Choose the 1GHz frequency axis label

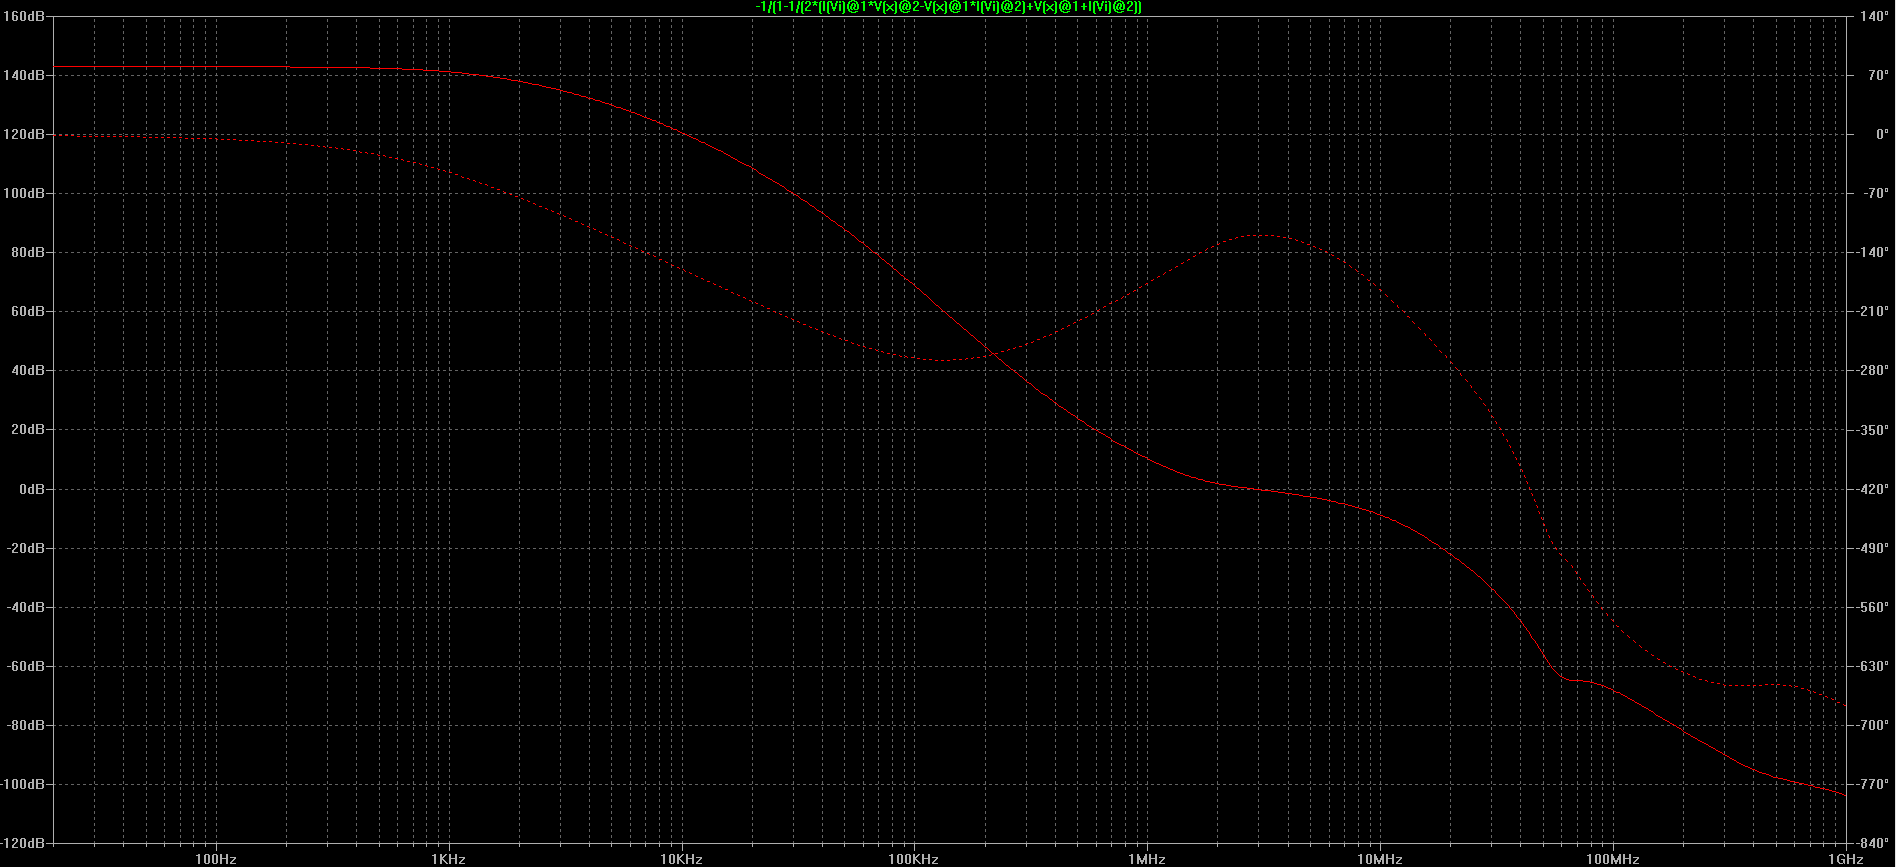[1845, 859]
